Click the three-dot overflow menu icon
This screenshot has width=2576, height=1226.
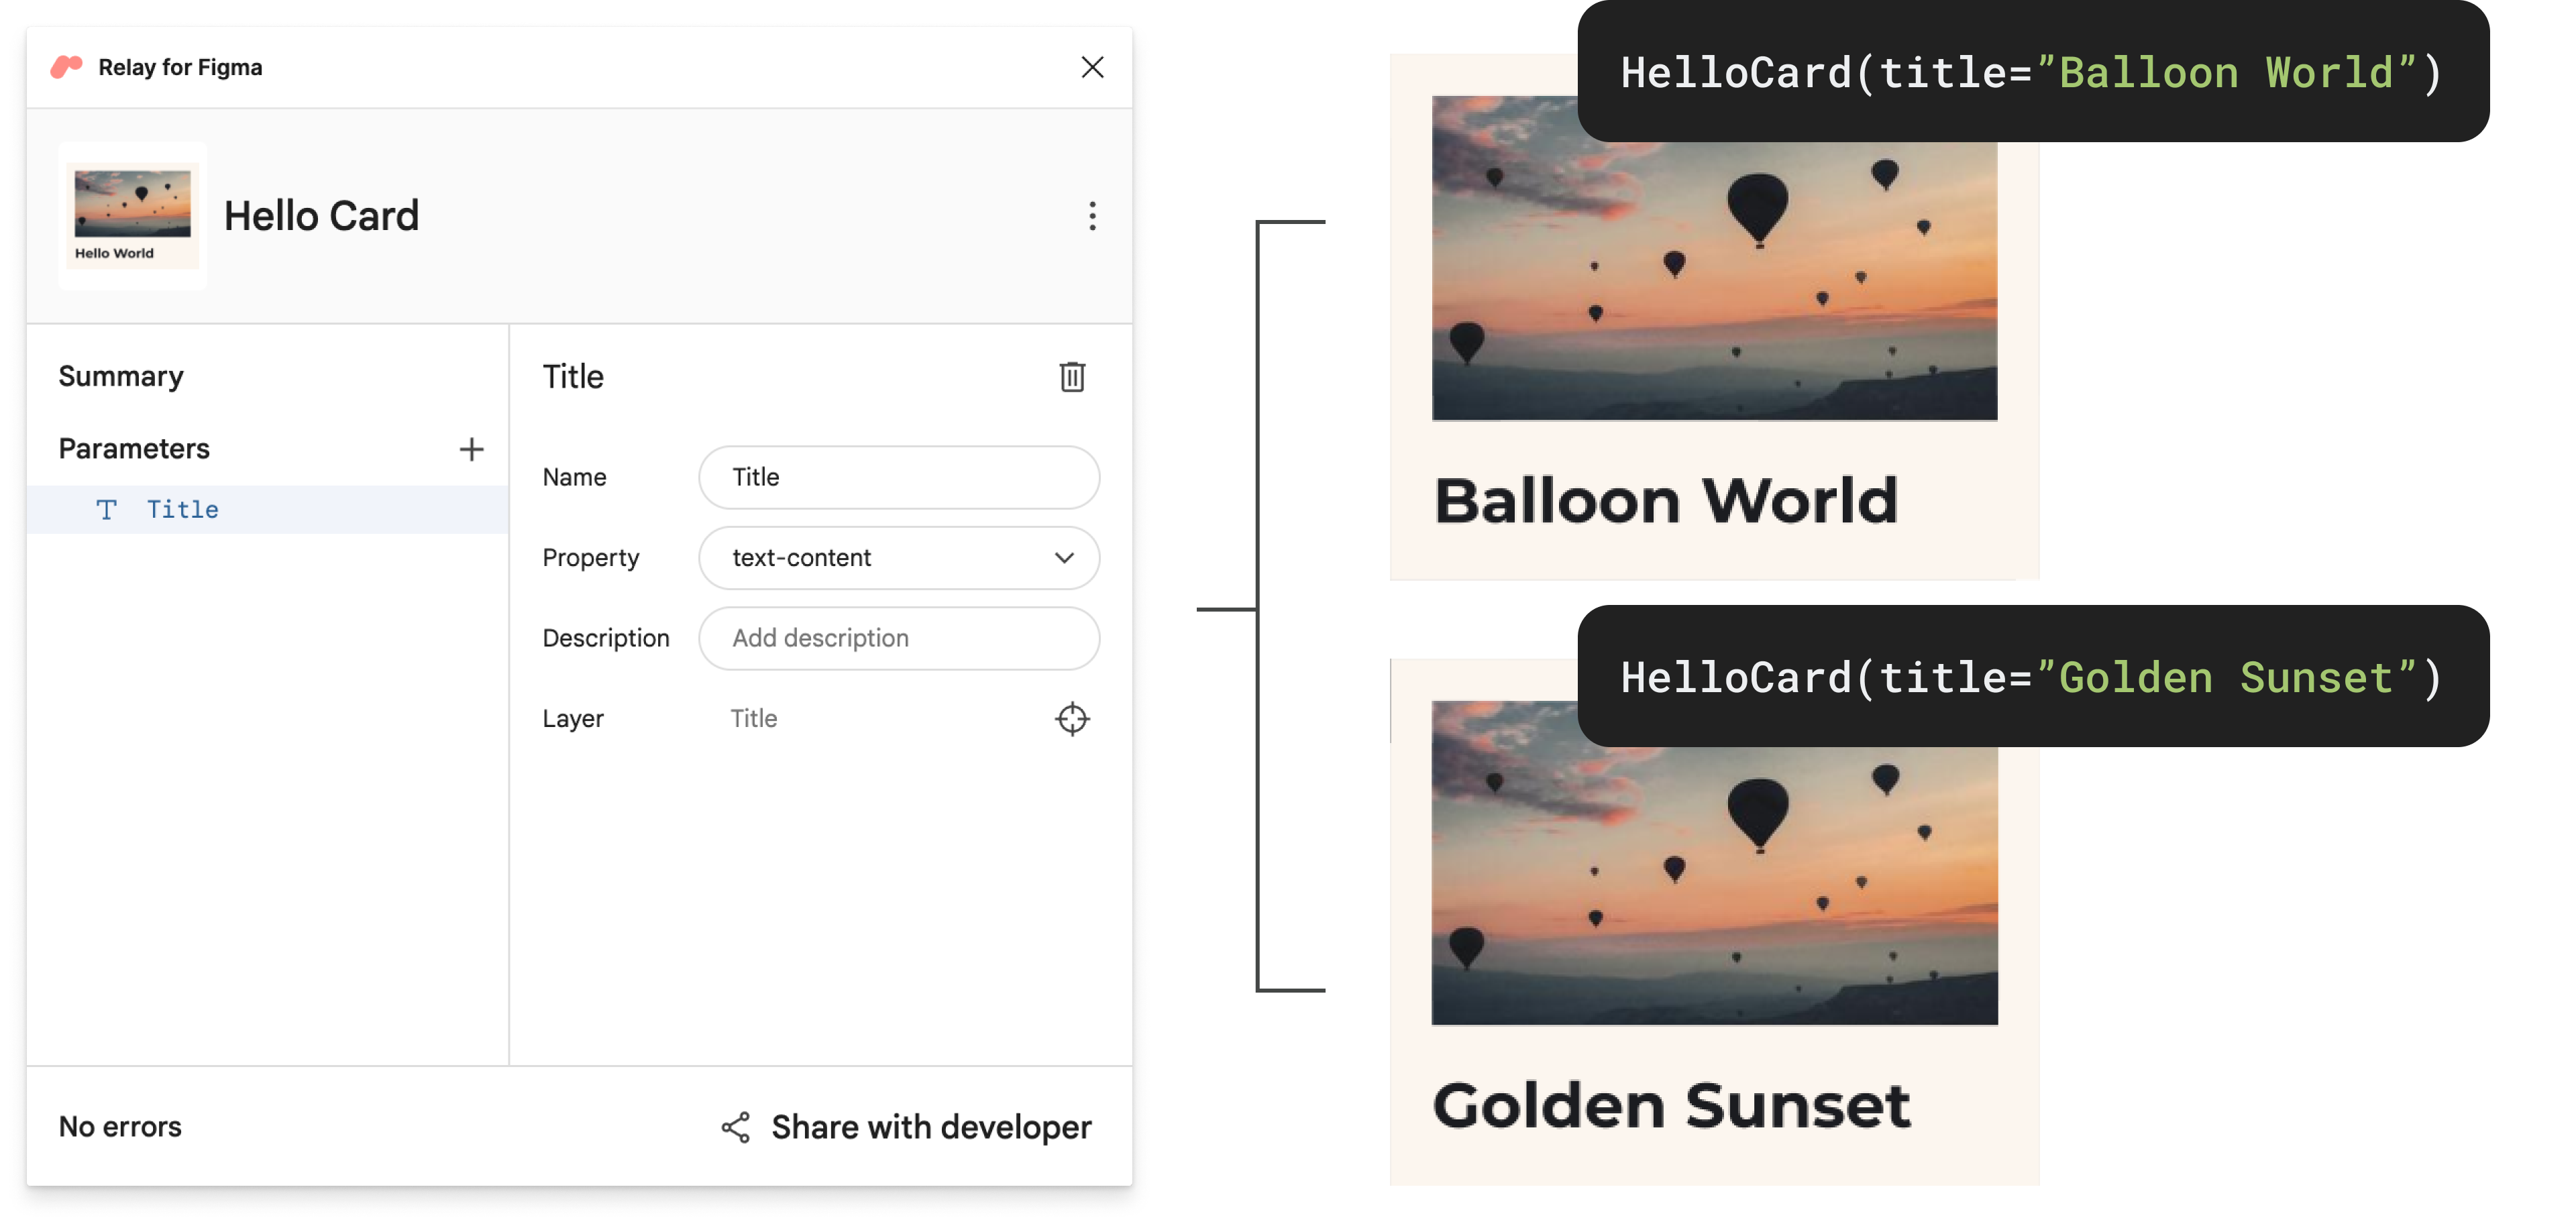(1091, 215)
